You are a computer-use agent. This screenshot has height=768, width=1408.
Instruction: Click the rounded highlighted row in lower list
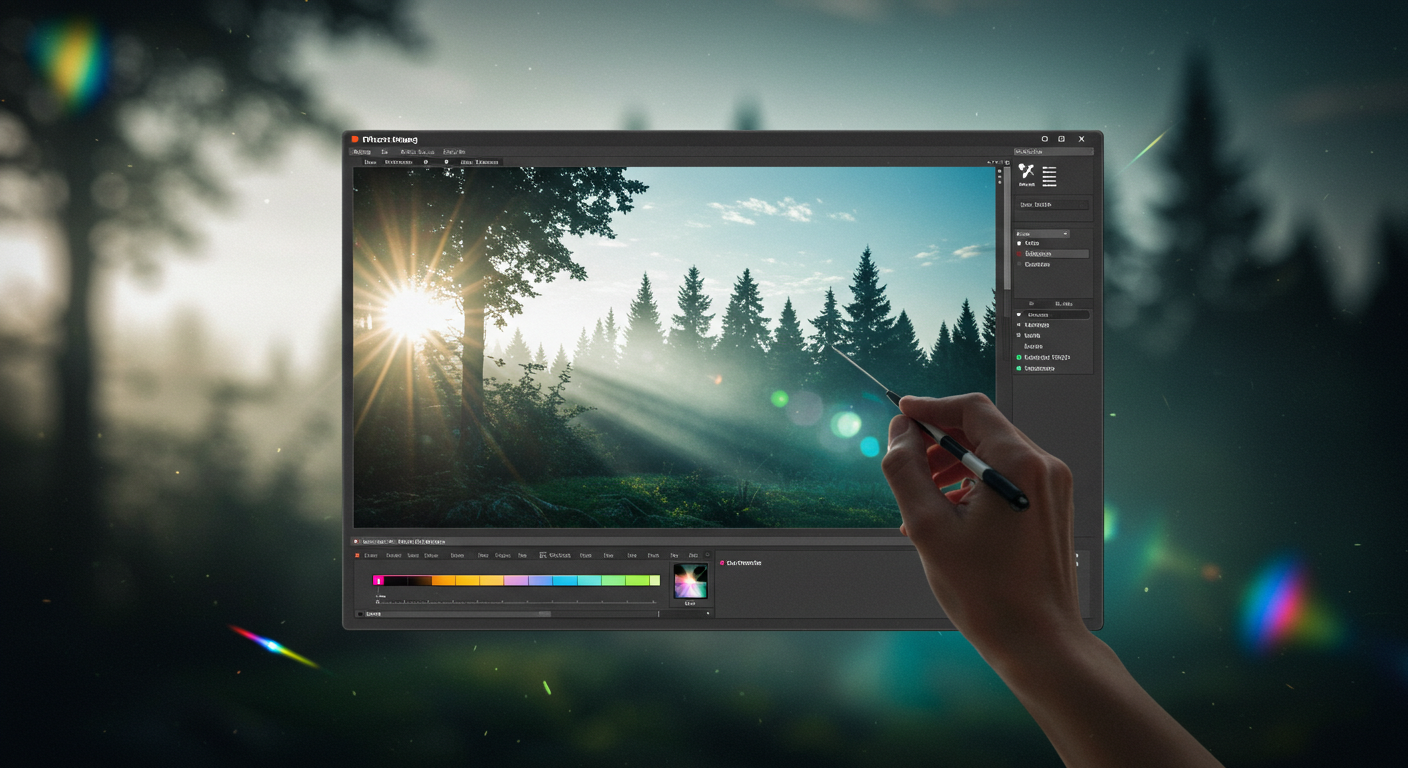tap(1056, 315)
